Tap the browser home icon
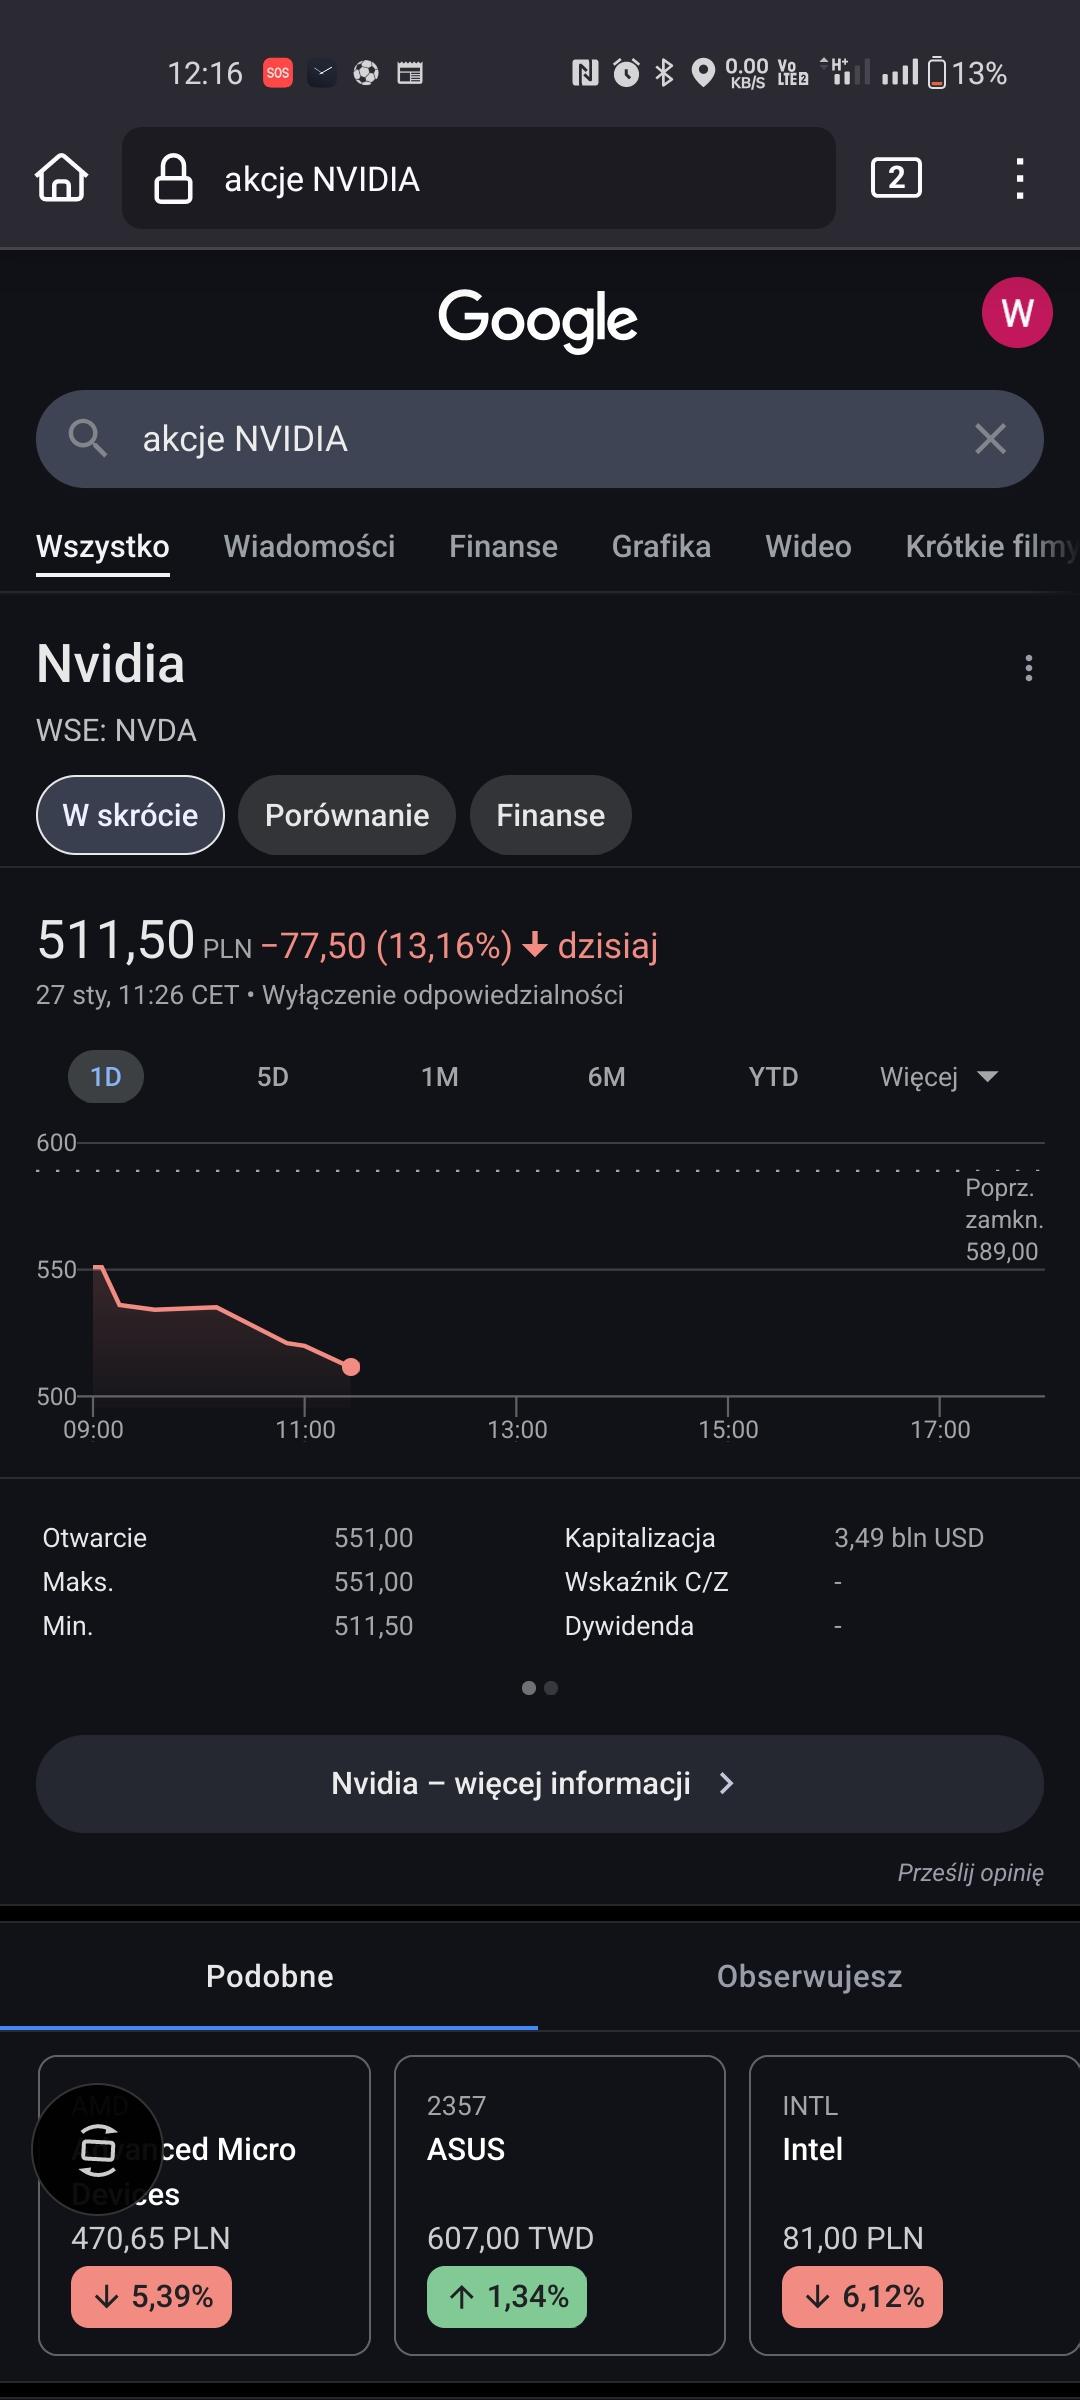This screenshot has height=2400, width=1080. 62,178
